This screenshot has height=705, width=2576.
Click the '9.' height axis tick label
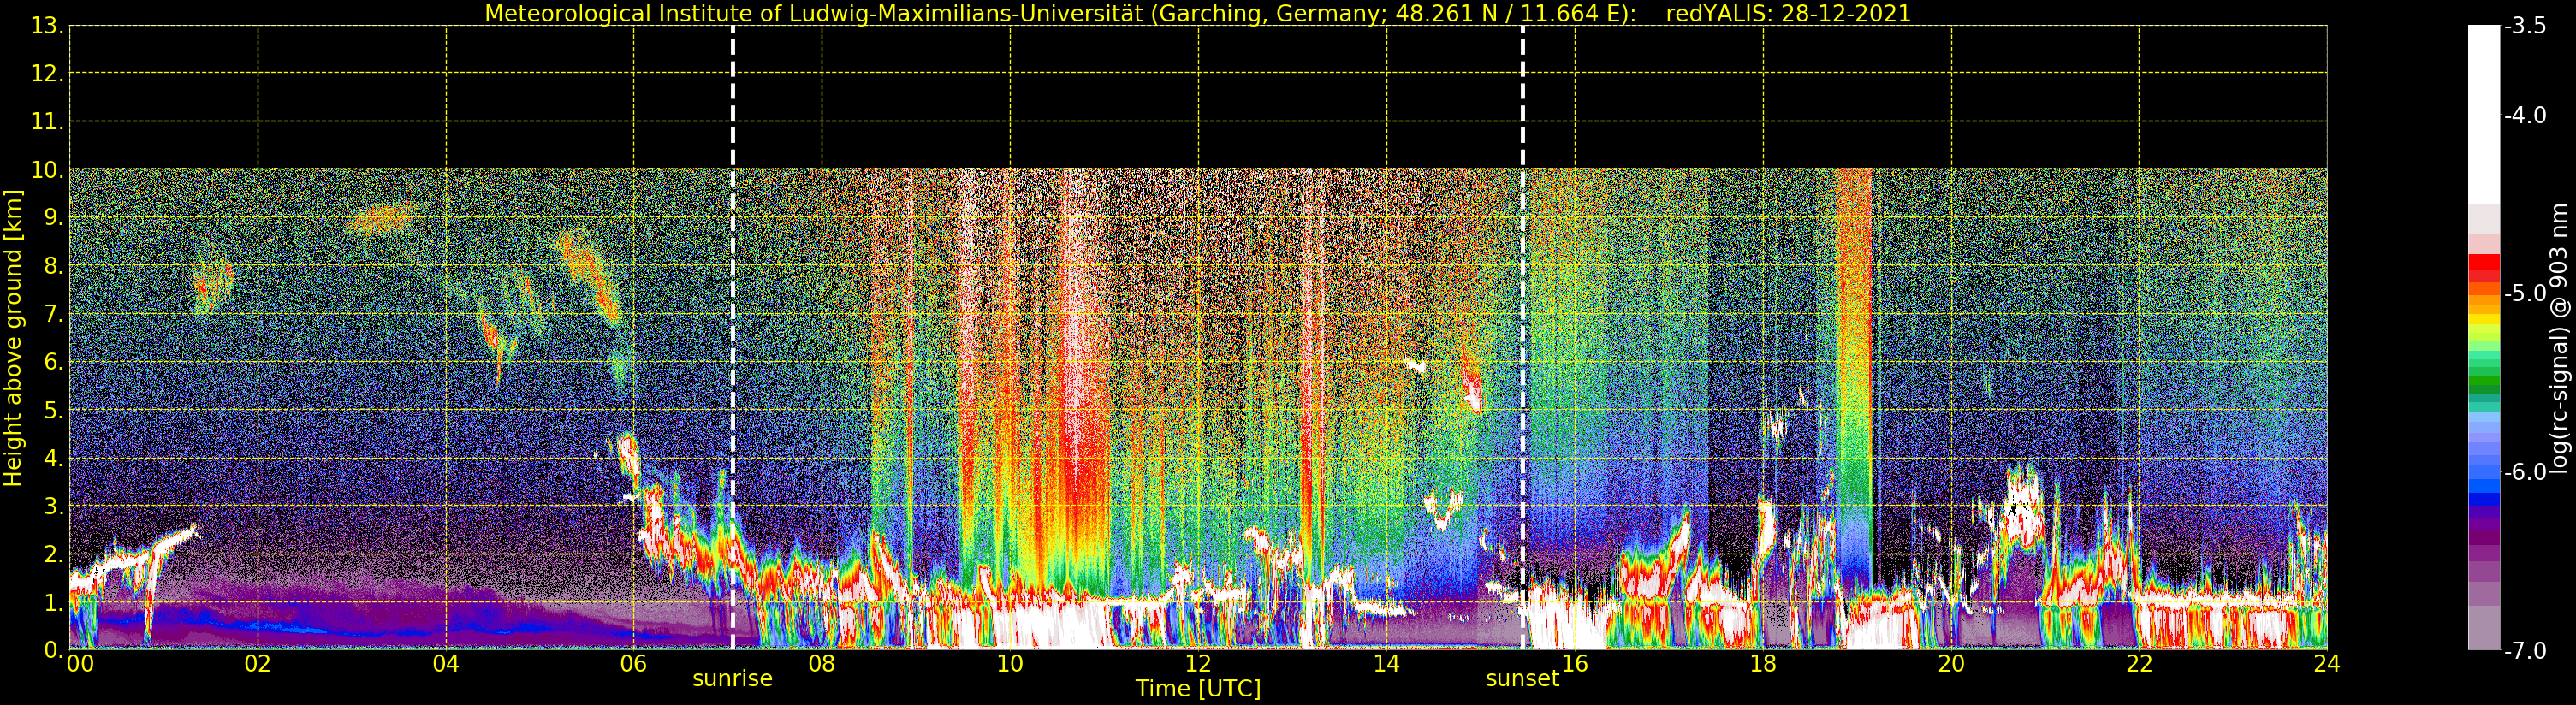54,218
